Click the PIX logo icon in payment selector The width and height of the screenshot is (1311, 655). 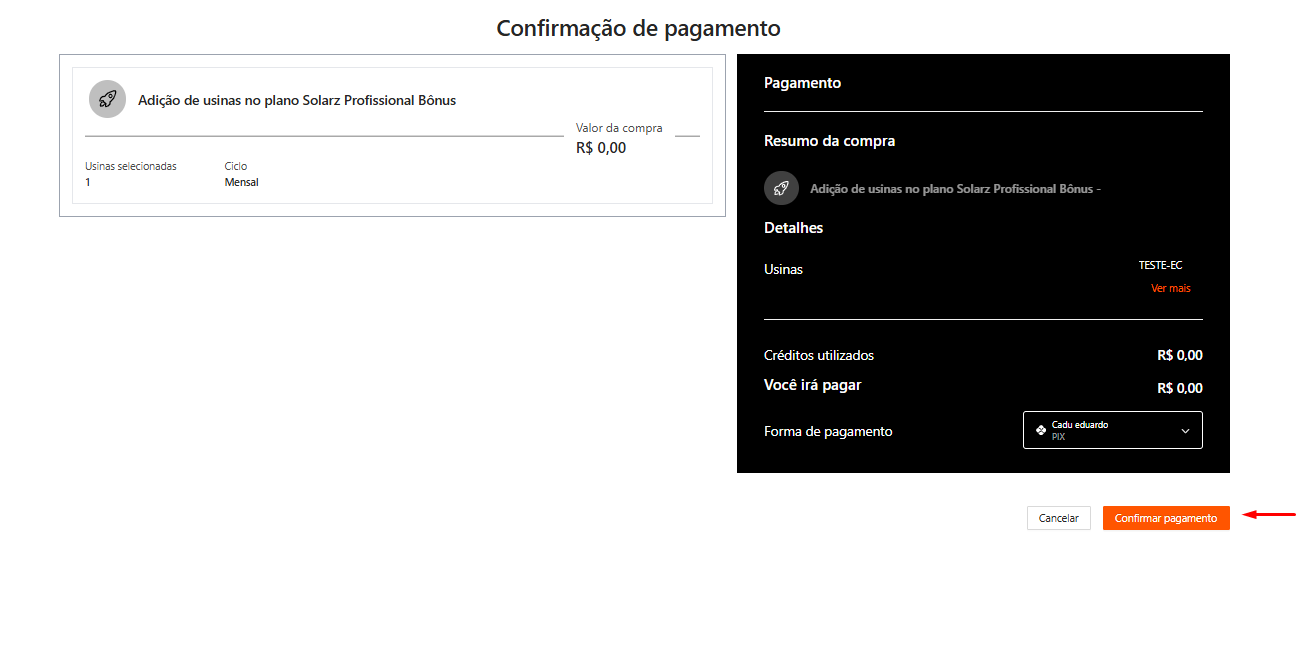(1041, 430)
